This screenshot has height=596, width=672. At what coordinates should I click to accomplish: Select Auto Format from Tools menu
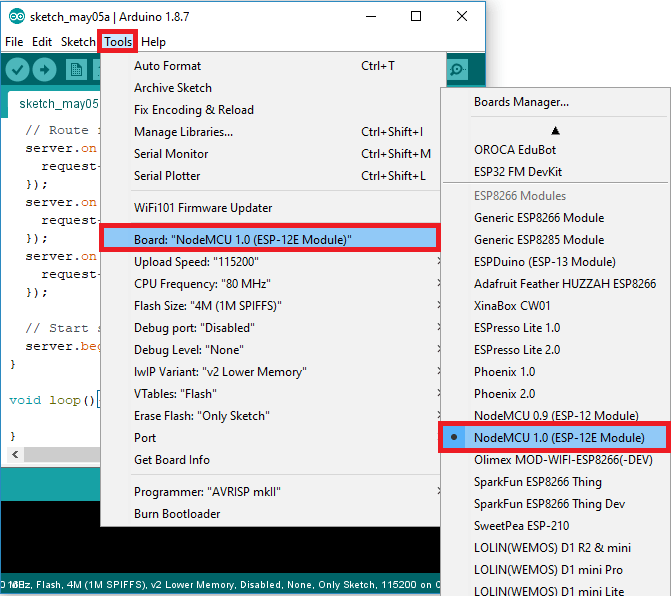tap(167, 66)
